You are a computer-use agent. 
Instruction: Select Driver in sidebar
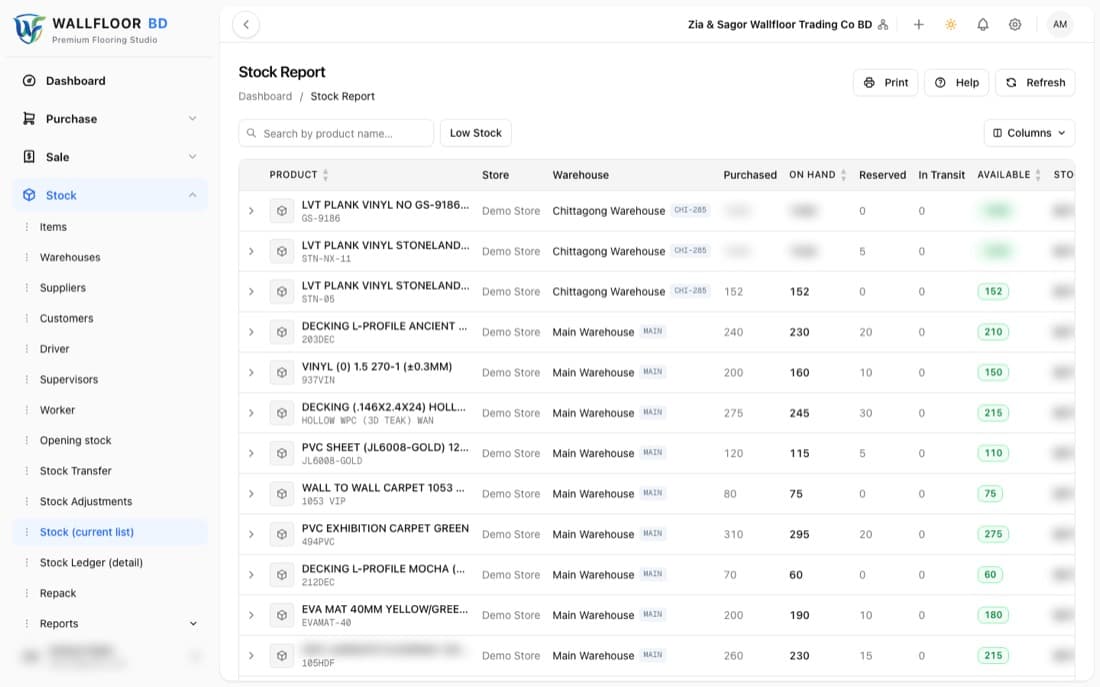(55, 349)
